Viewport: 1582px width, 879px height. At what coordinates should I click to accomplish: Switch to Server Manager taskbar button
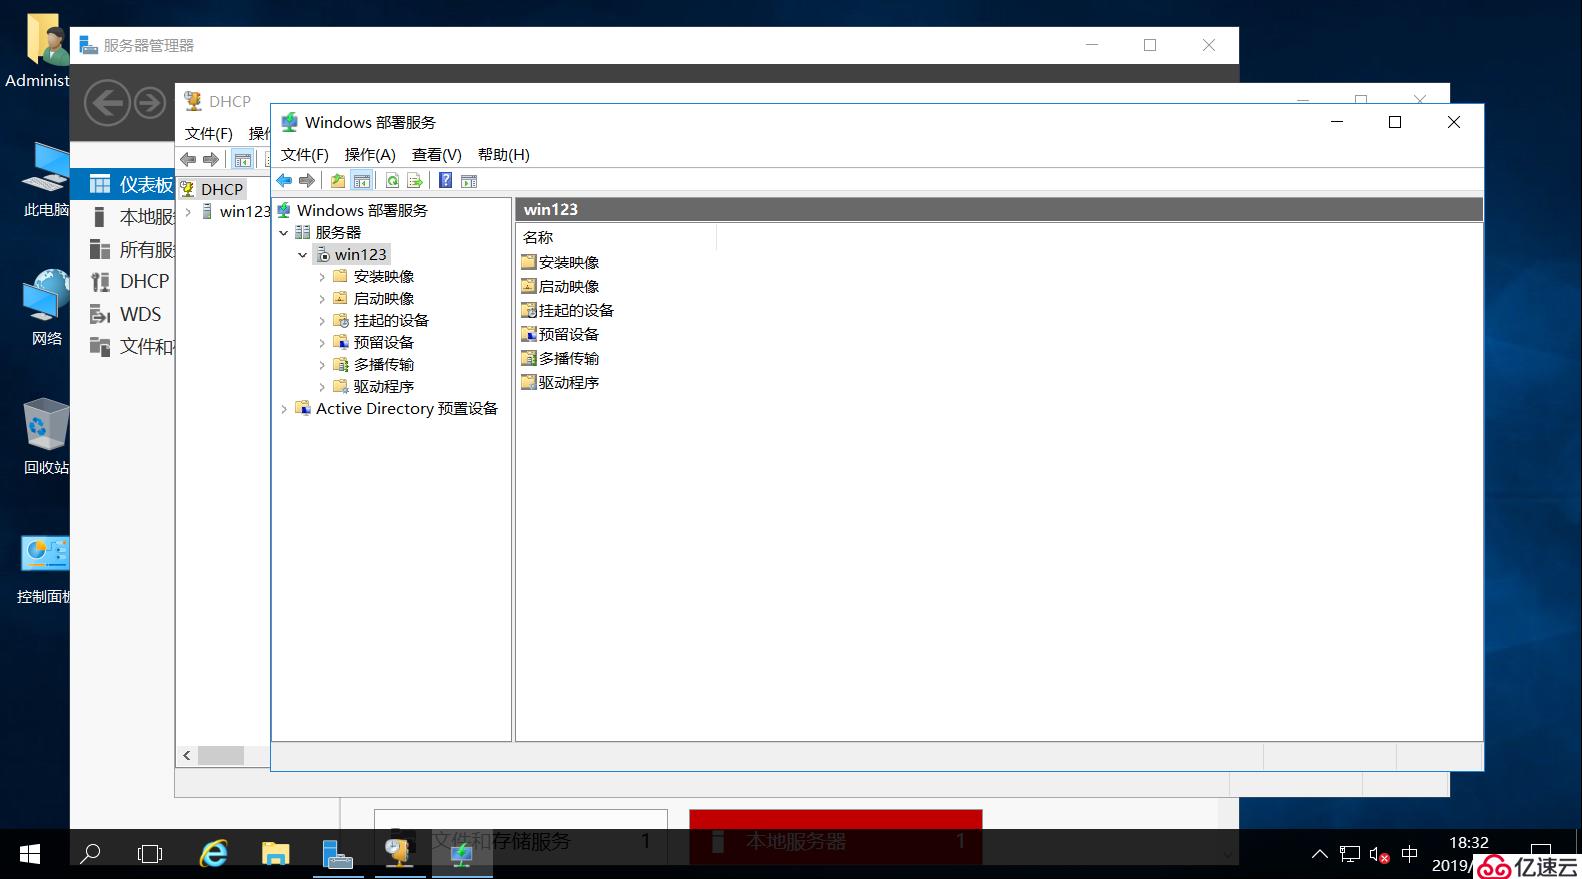tap(338, 854)
